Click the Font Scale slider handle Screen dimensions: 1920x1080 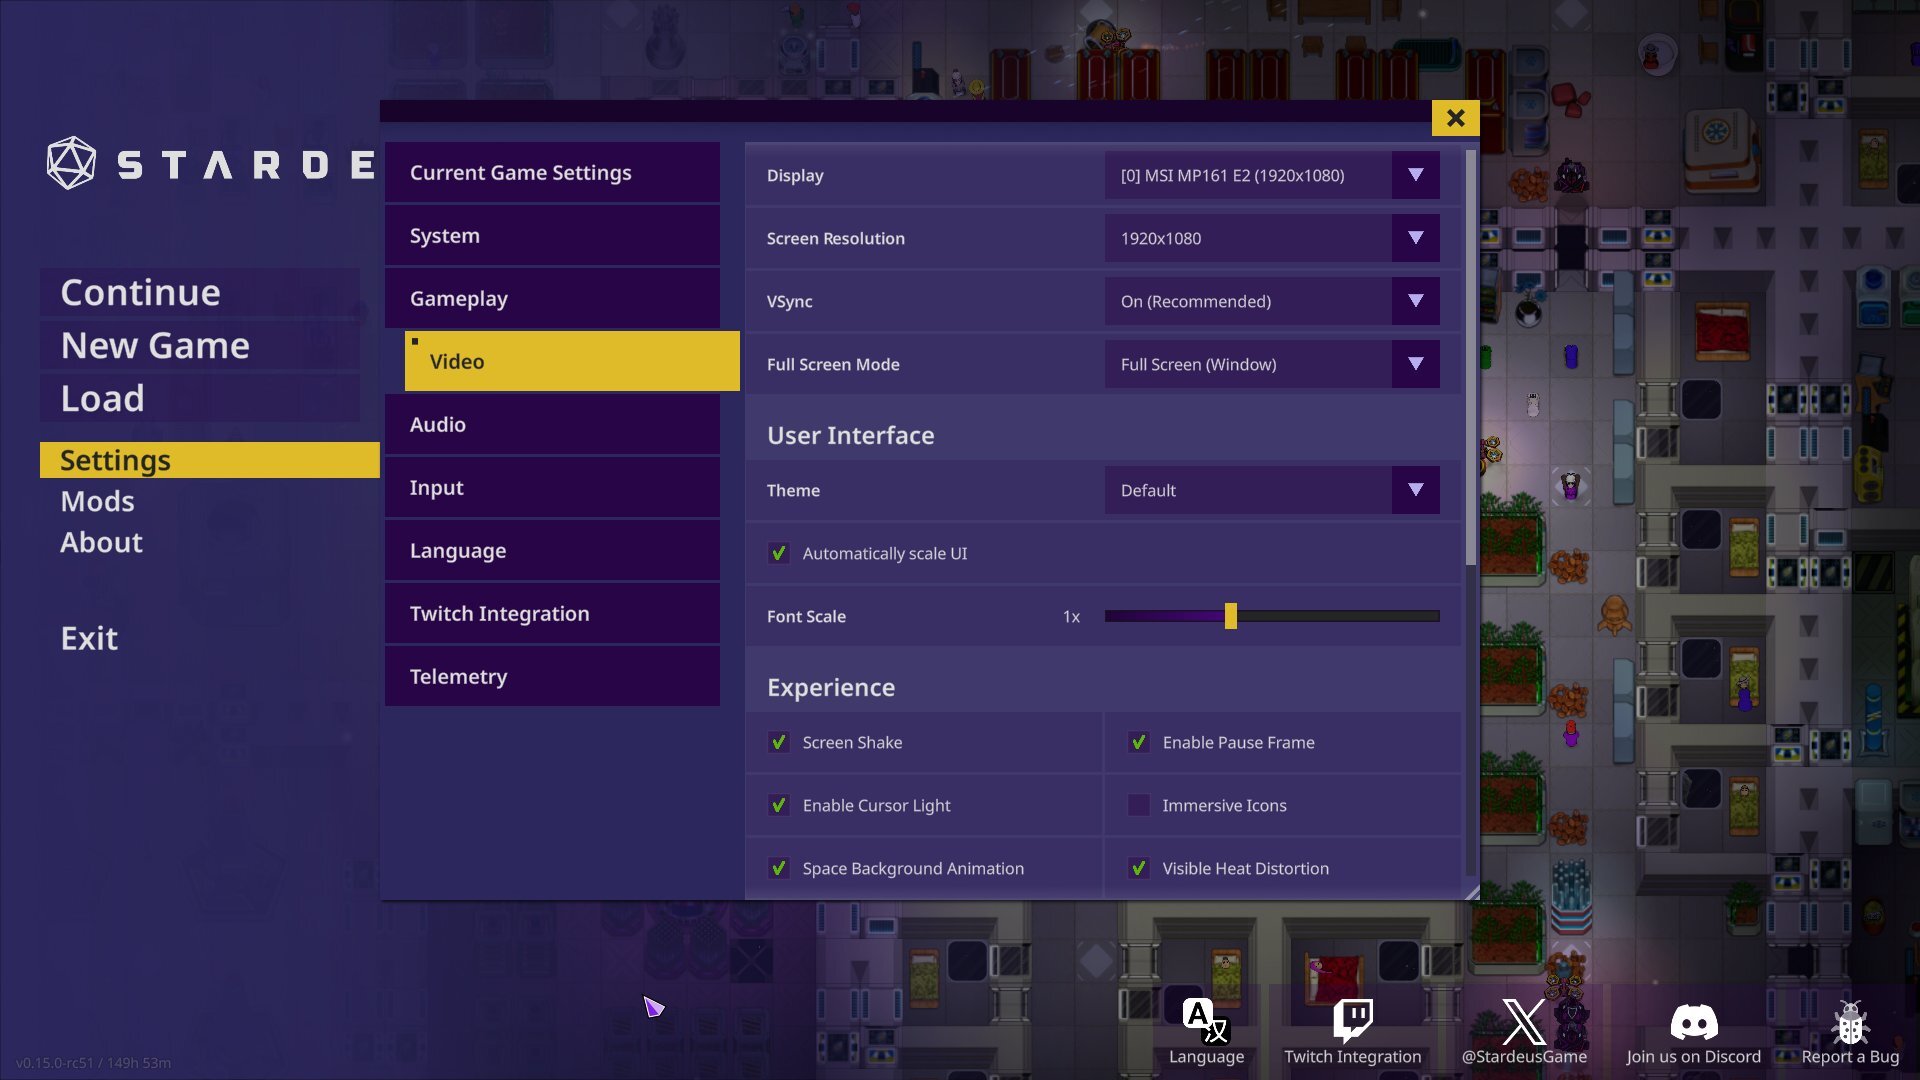pos(1230,616)
